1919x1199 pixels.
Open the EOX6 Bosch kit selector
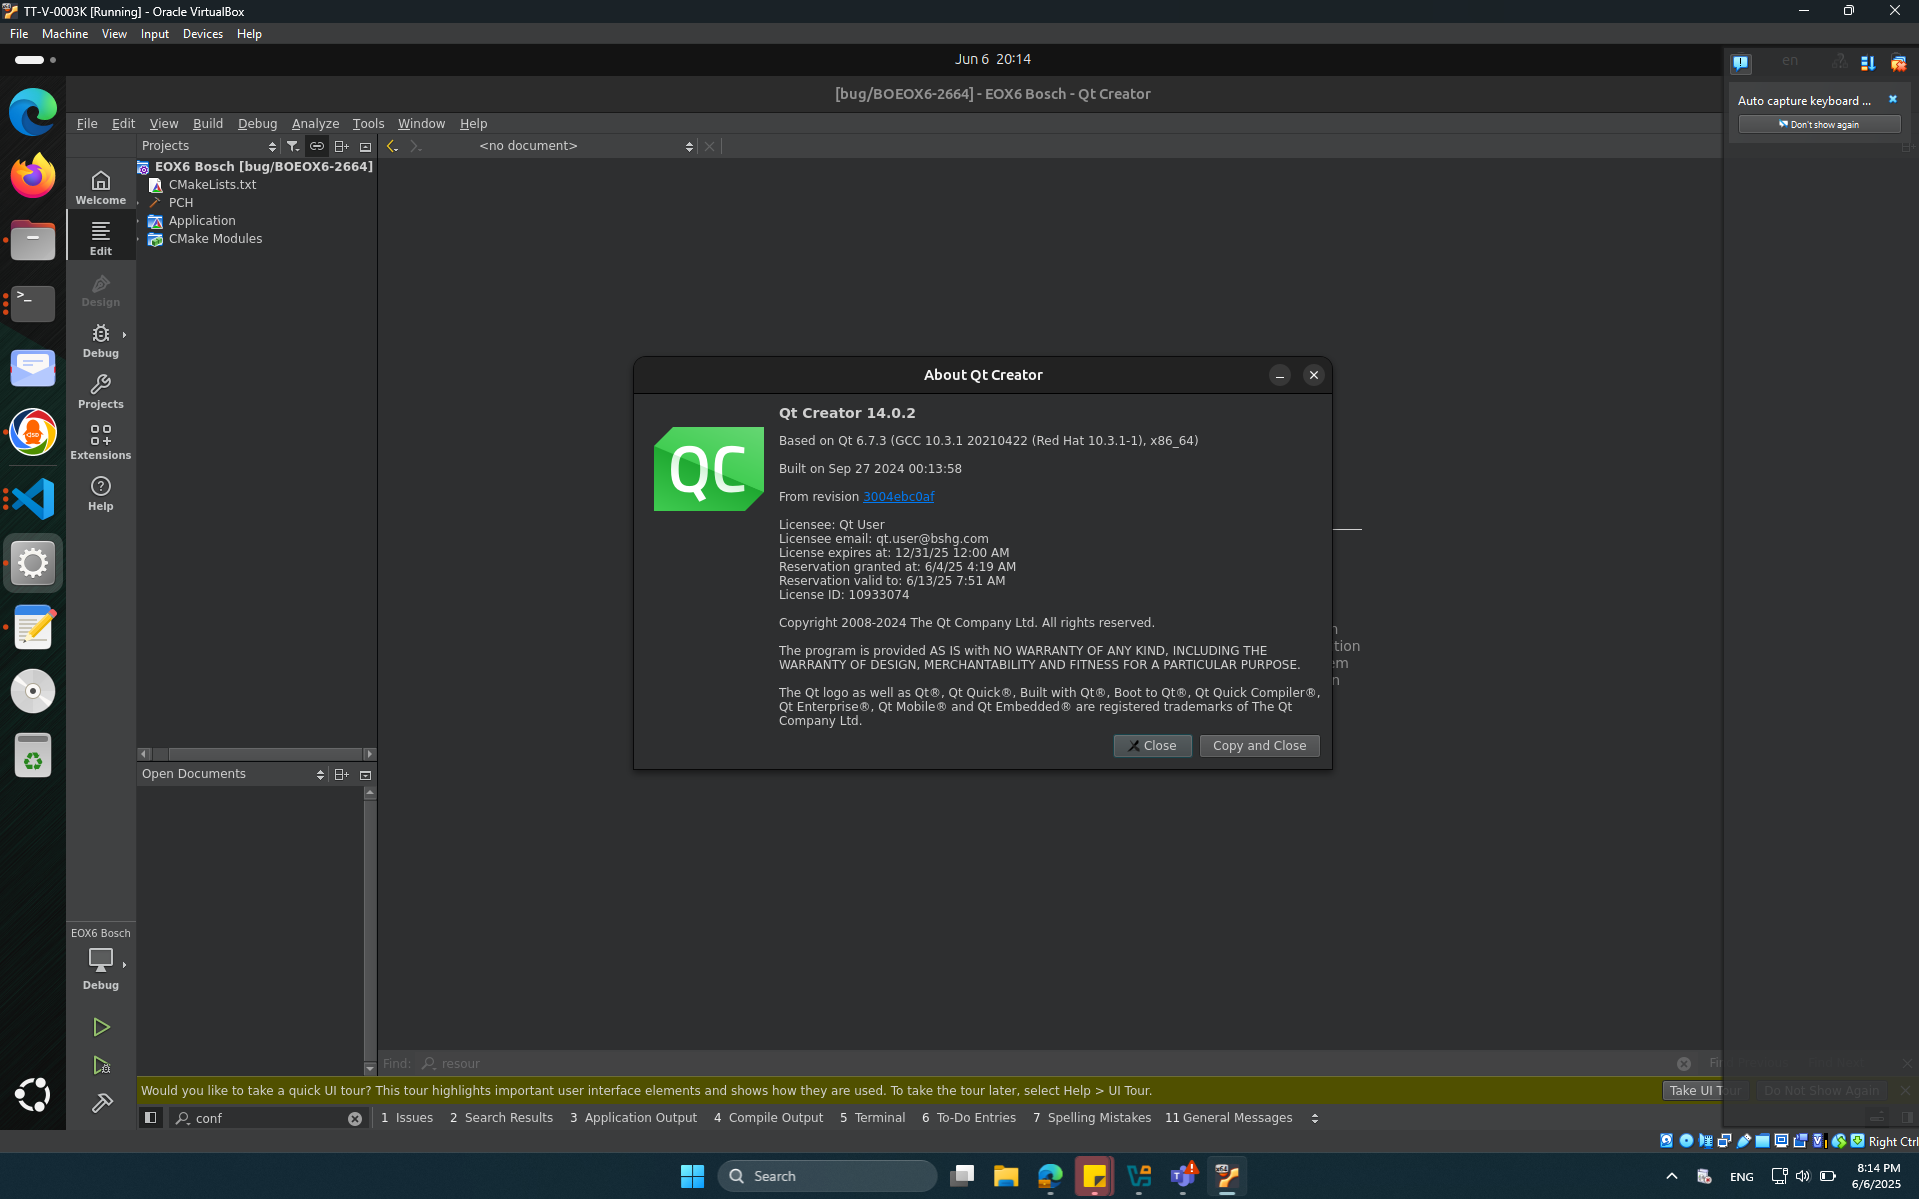coord(101,959)
